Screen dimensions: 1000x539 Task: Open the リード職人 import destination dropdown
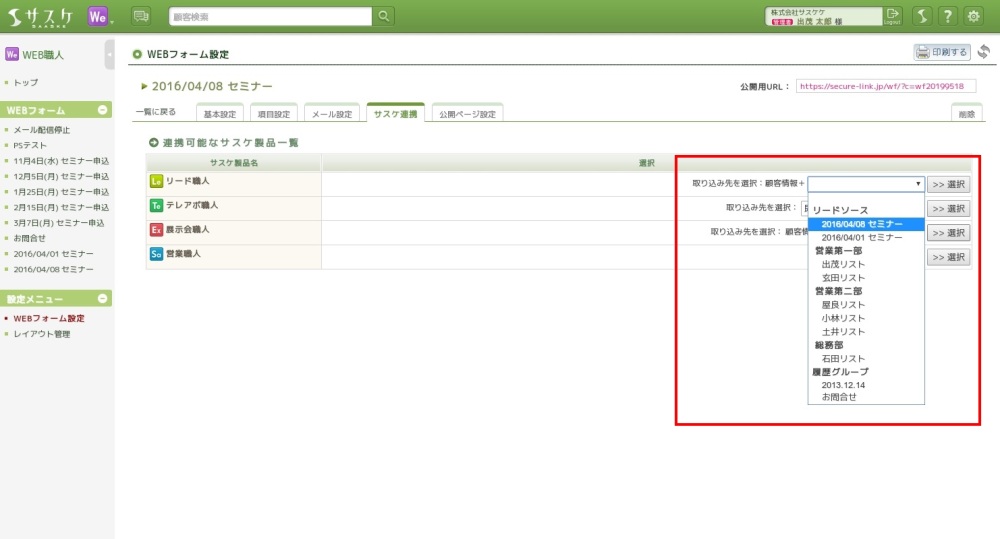point(866,184)
